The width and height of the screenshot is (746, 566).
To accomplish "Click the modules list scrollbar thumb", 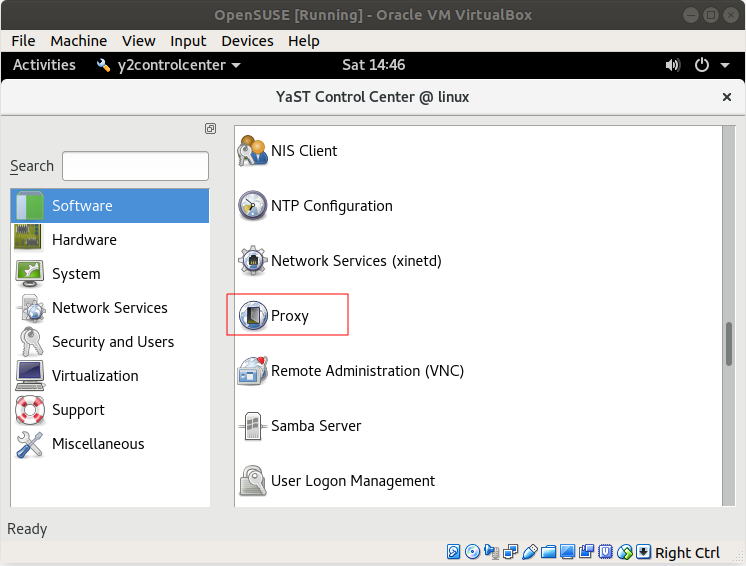I will pyautogui.click(x=728, y=344).
